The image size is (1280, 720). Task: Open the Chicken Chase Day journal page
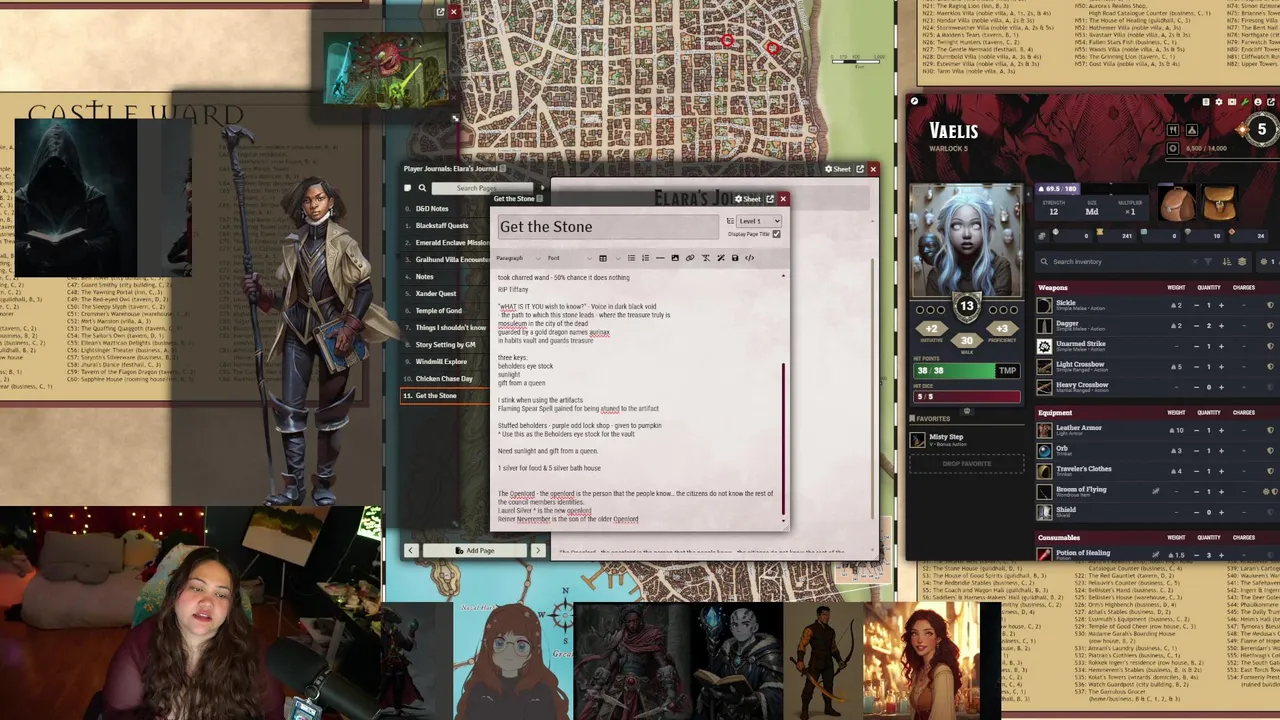point(445,379)
